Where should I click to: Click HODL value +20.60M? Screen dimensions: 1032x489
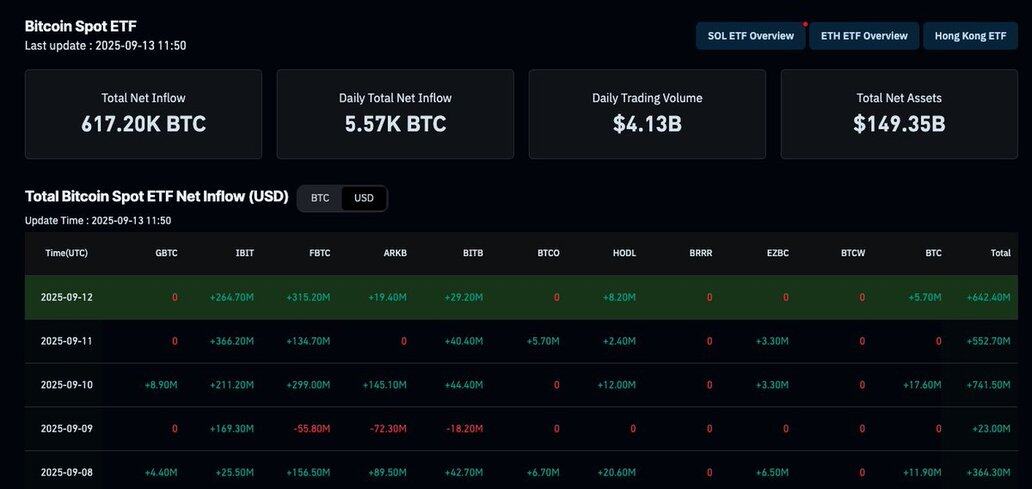(617, 473)
